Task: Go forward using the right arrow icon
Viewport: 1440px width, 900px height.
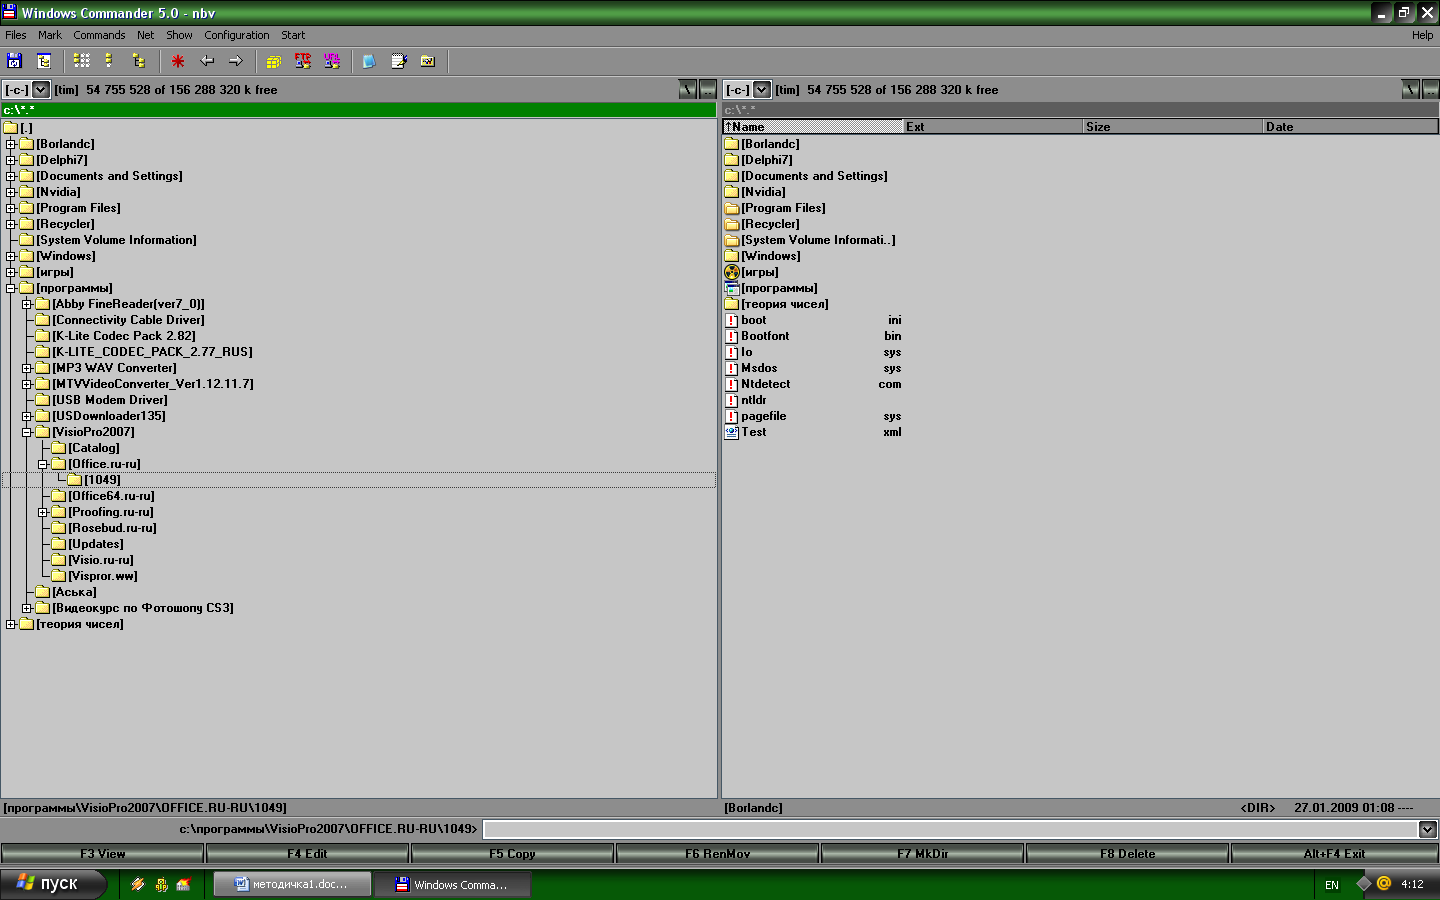Action: [236, 61]
